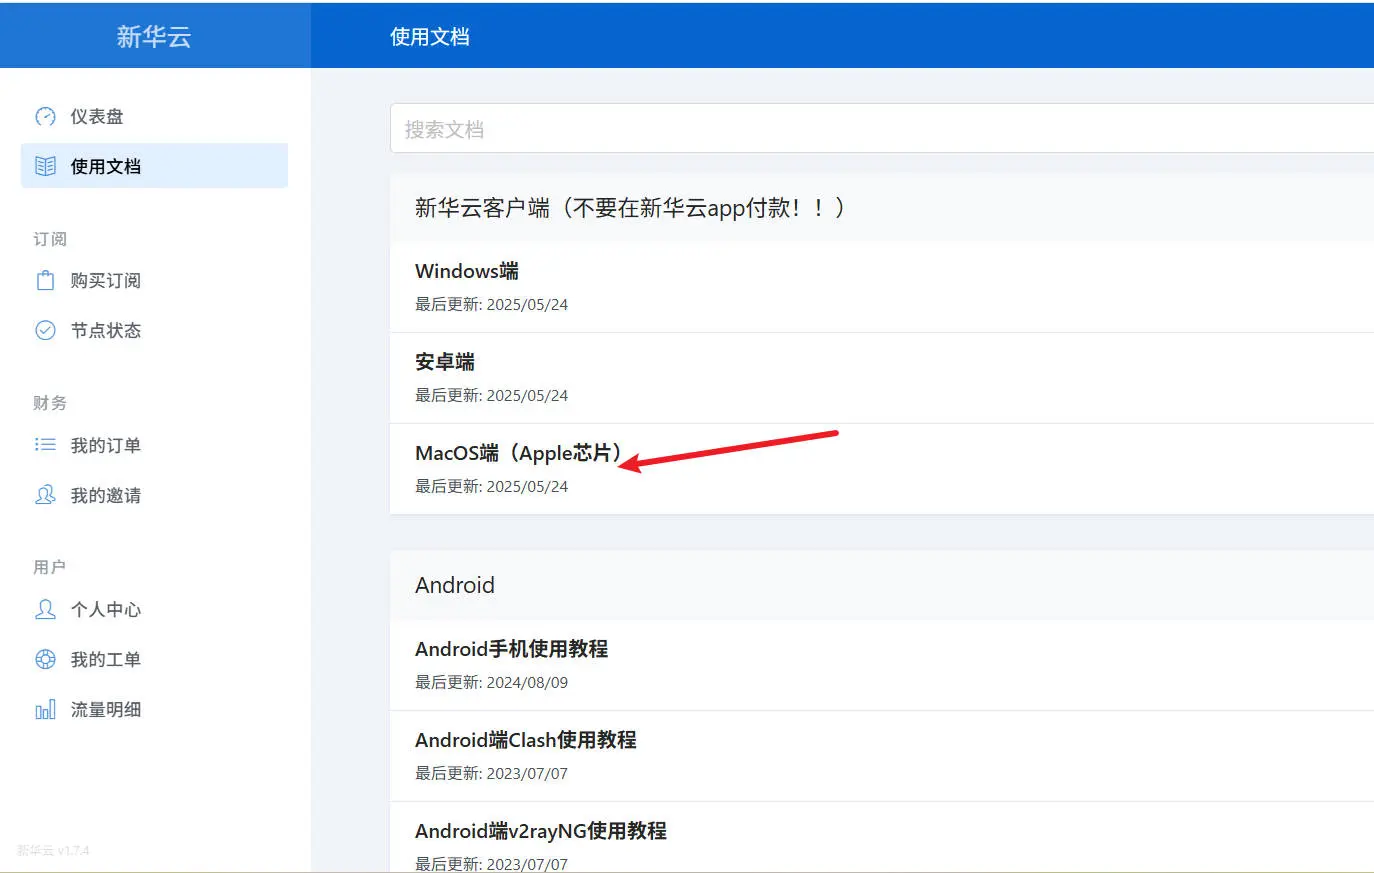Navigate to 我的邀请
The width and height of the screenshot is (1374, 873).
(154, 495)
